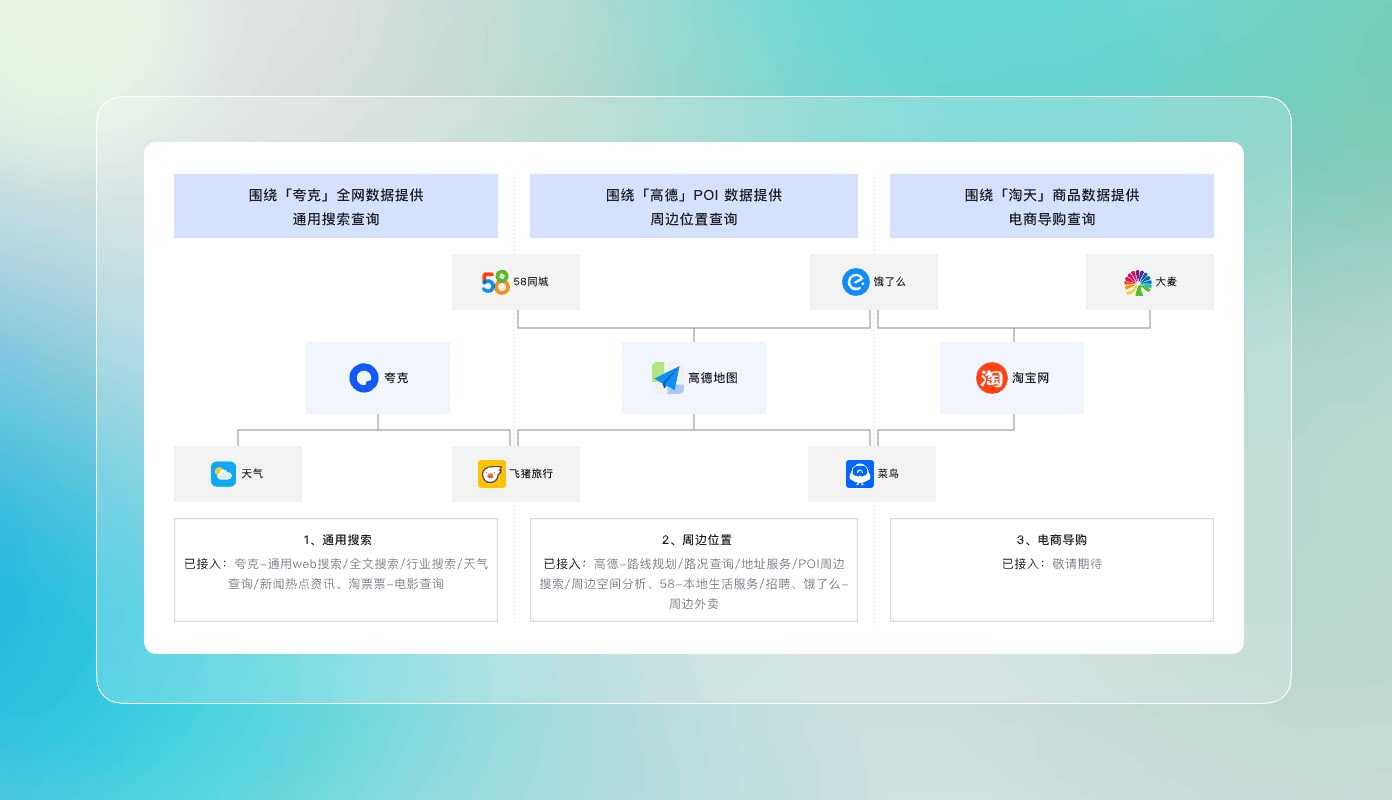The height and width of the screenshot is (800, 1392).
Task: Click the 飞猪旅行 yellow pig logo
Action: (x=491, y=474)
